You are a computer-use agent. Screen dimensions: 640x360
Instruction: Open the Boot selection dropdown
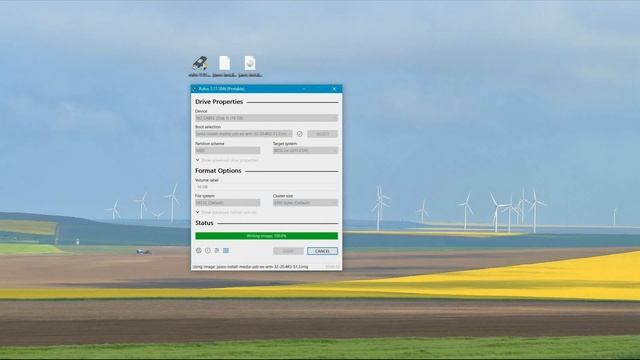pyautogui.click(x=244, y=134)
